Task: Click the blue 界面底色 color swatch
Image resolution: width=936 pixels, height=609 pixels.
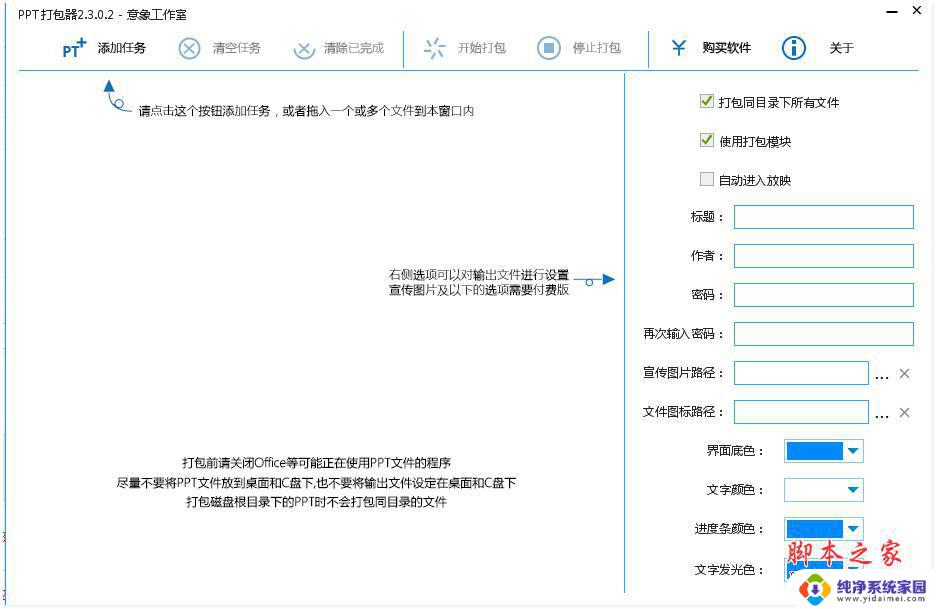Action: [814, 451]
